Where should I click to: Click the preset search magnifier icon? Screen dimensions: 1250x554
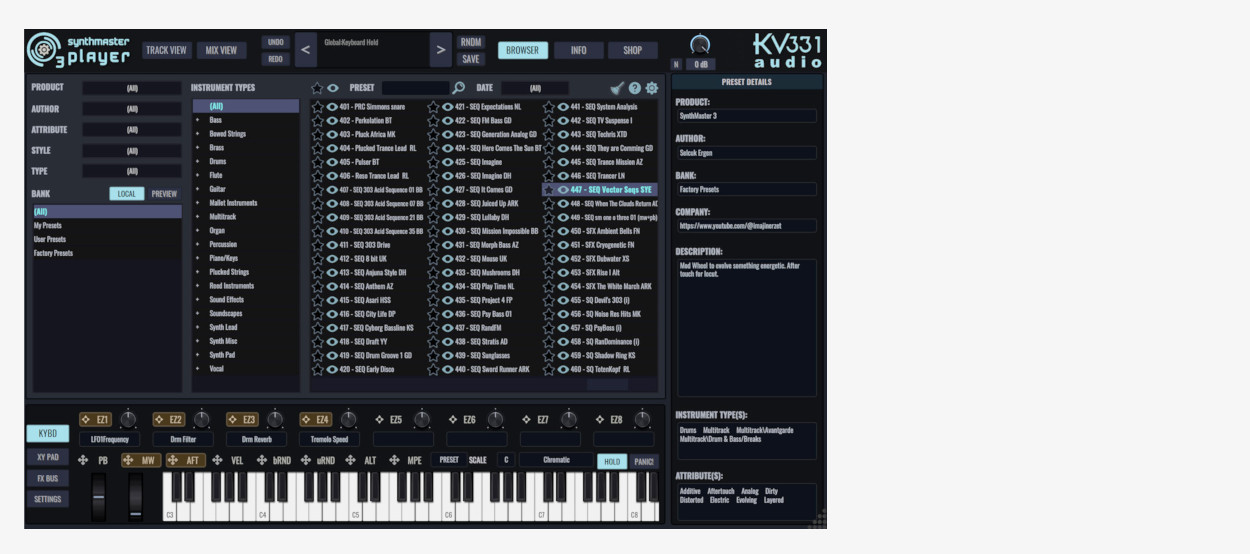pos(458,88)
